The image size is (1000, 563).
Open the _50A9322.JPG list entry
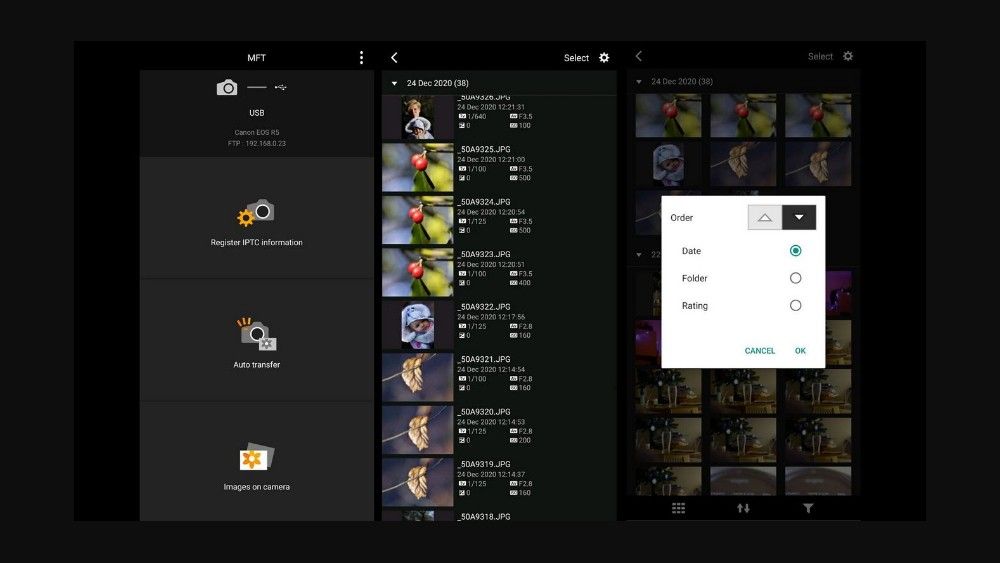500,324
